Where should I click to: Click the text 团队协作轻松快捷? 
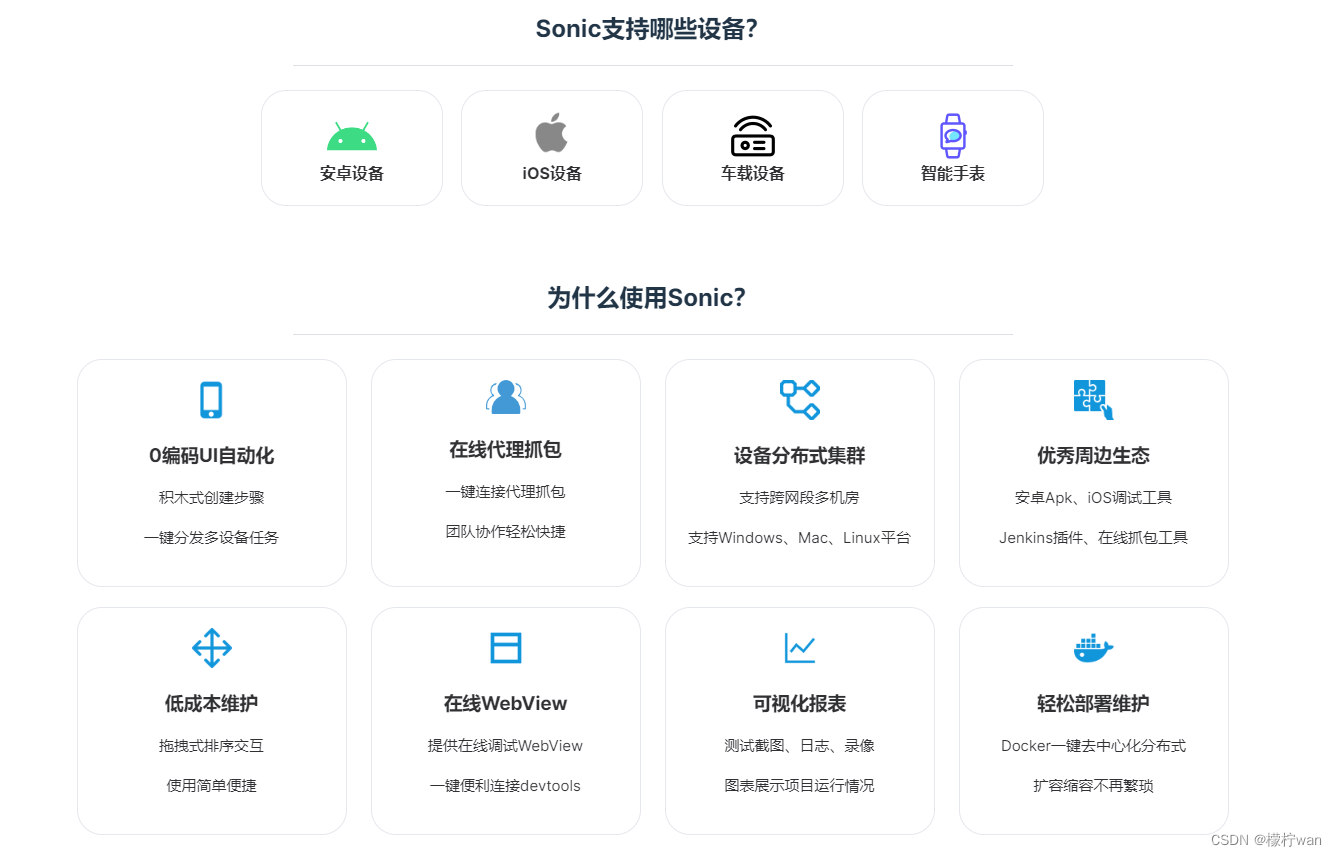coord(506,532)
